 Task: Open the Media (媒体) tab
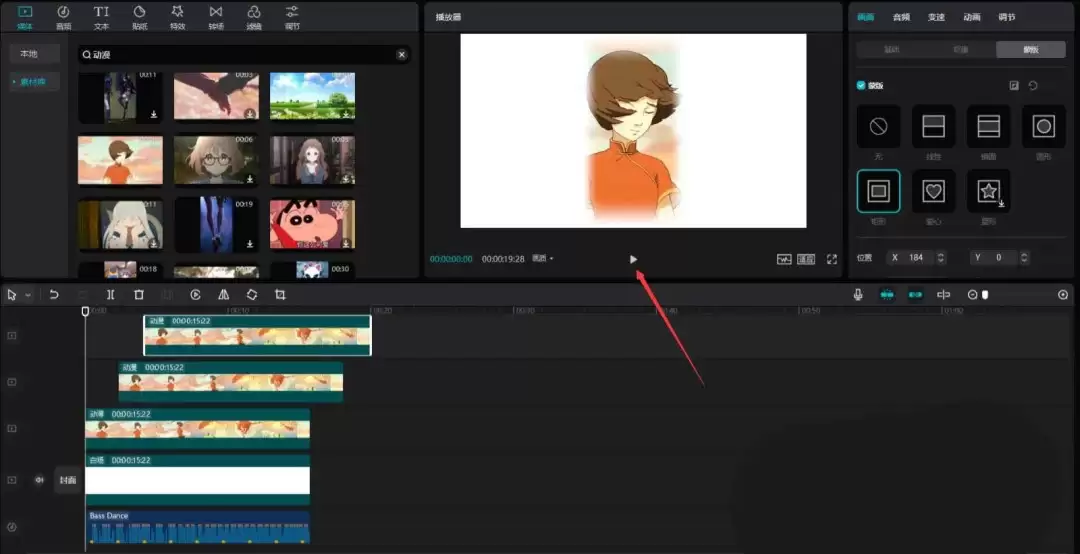pos(25,17)
